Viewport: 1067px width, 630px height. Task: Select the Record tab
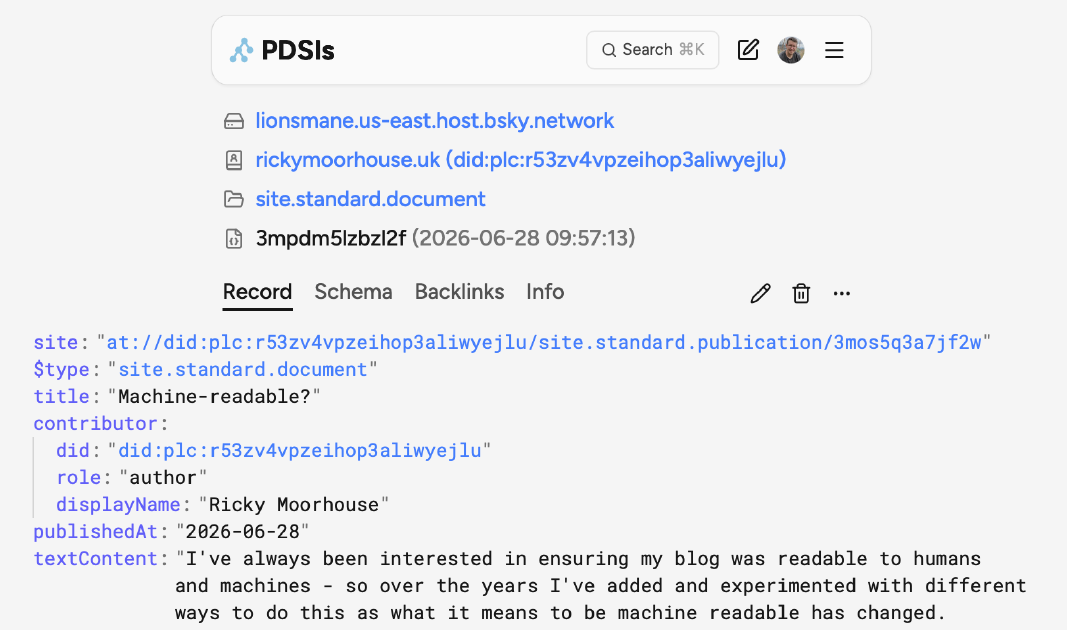click(x=257, y=292)
